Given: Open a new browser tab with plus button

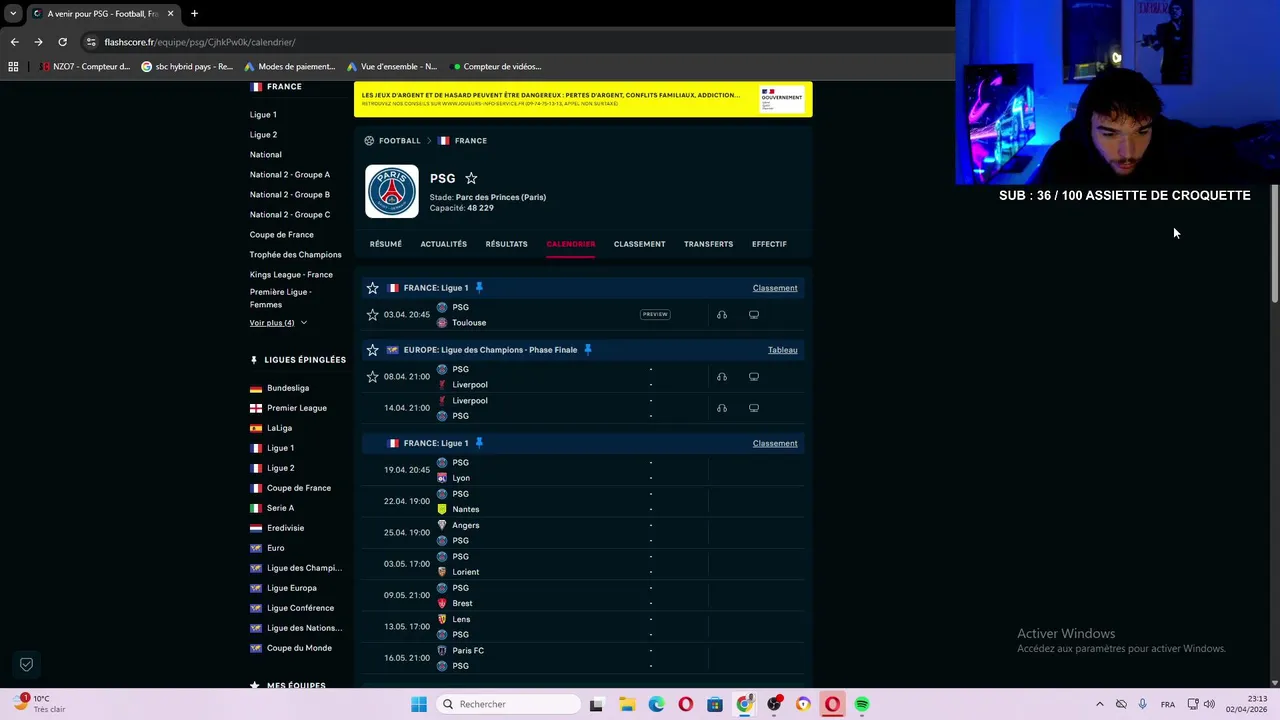Looking at the screenshot, I should click(194, 14).
